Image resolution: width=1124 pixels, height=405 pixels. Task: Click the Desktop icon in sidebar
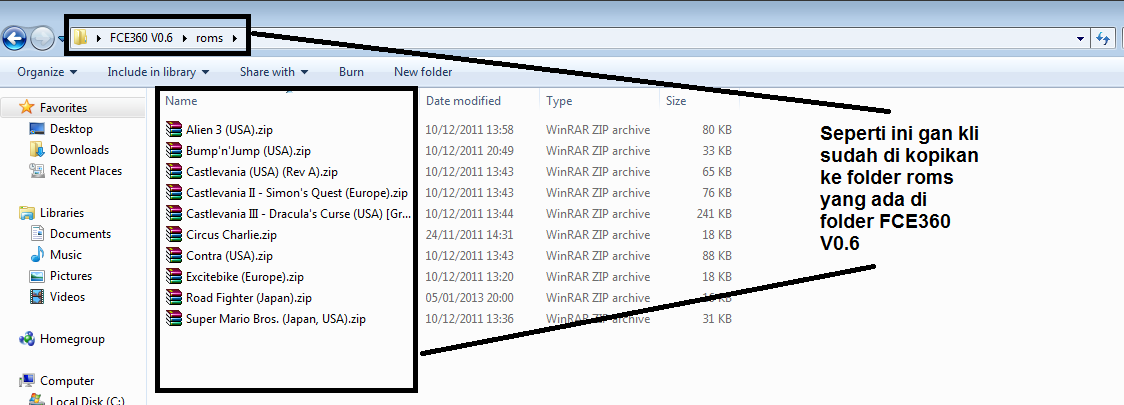[x=37, y=129]
